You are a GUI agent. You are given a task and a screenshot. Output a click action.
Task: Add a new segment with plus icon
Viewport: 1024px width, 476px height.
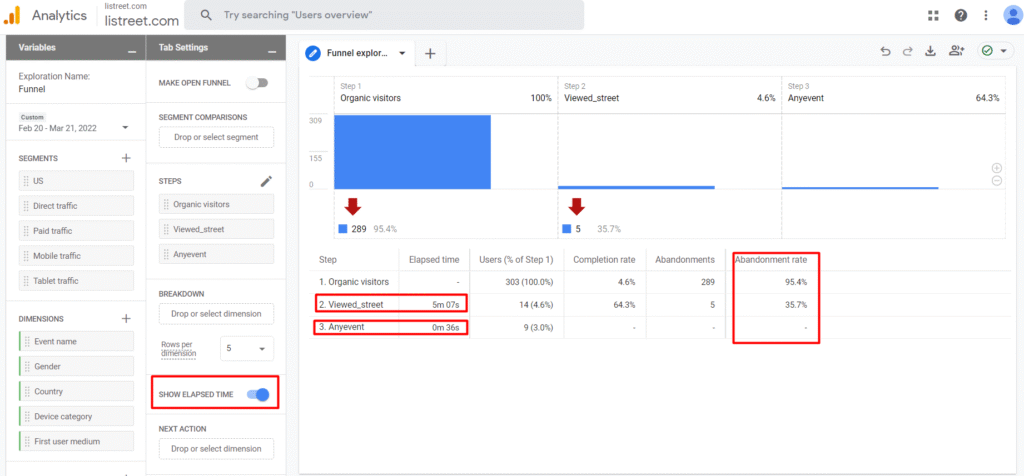[x=126, y=158]
